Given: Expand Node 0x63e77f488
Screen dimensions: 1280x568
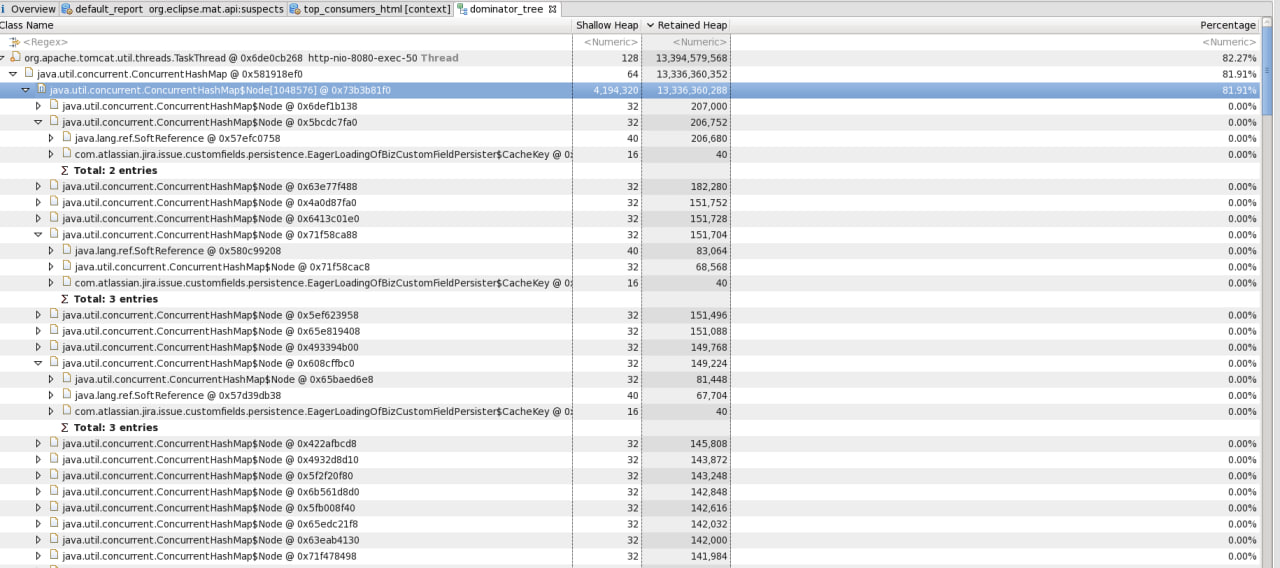Looking at the screenshot, I should pos(39,186).
